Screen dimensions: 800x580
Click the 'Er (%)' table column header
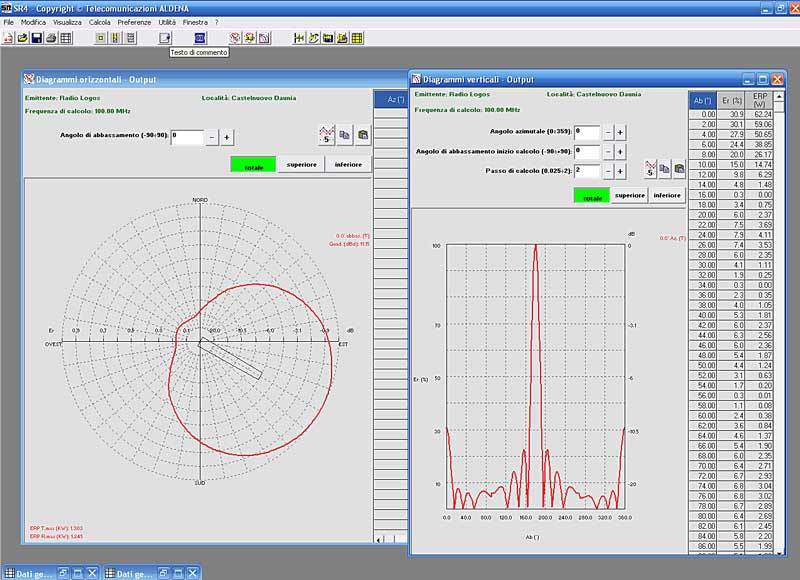732,100
